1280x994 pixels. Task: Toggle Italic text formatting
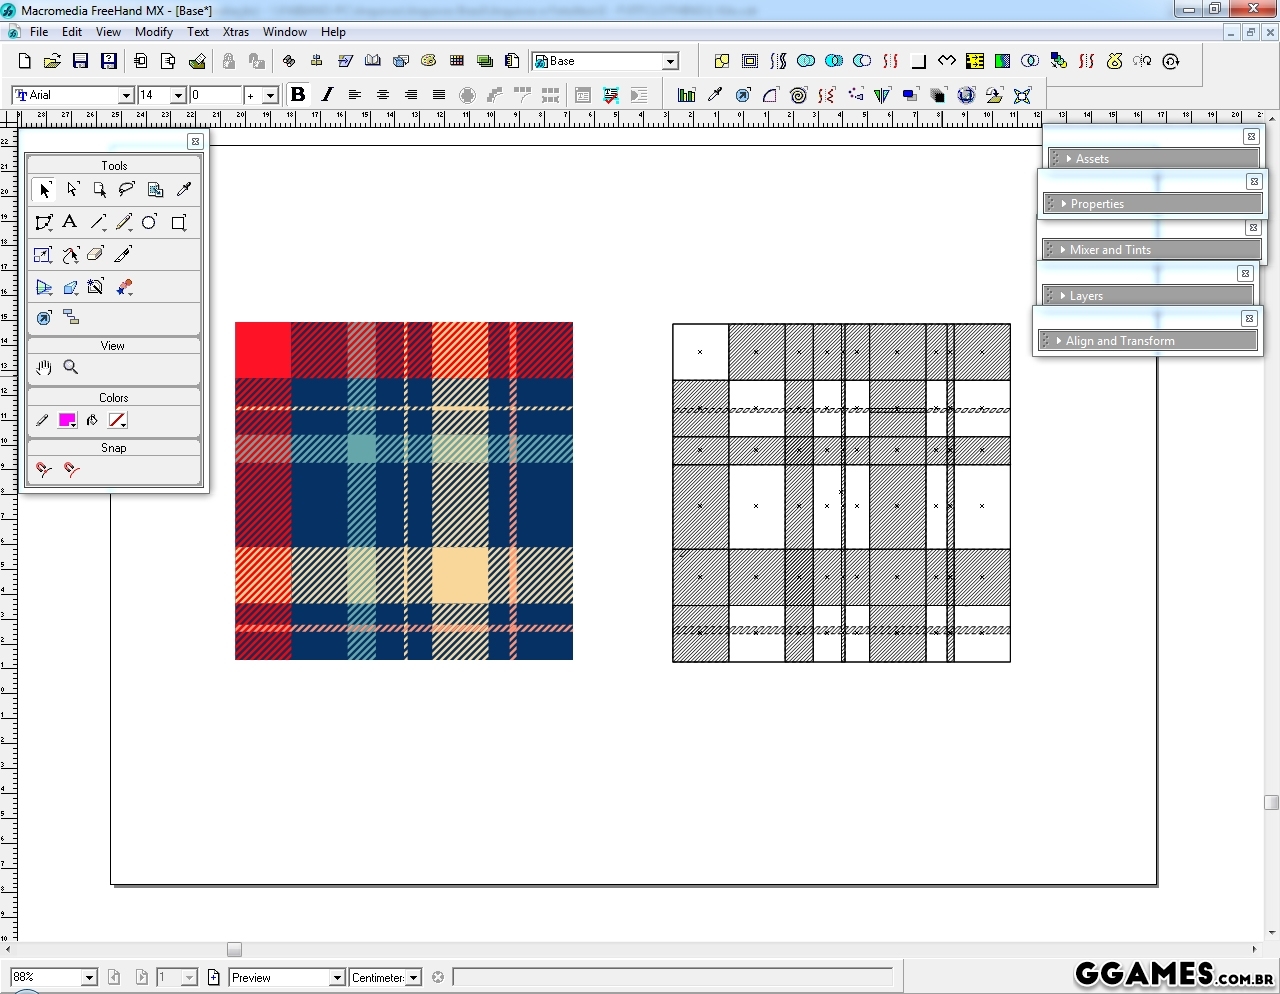point(327,95)
